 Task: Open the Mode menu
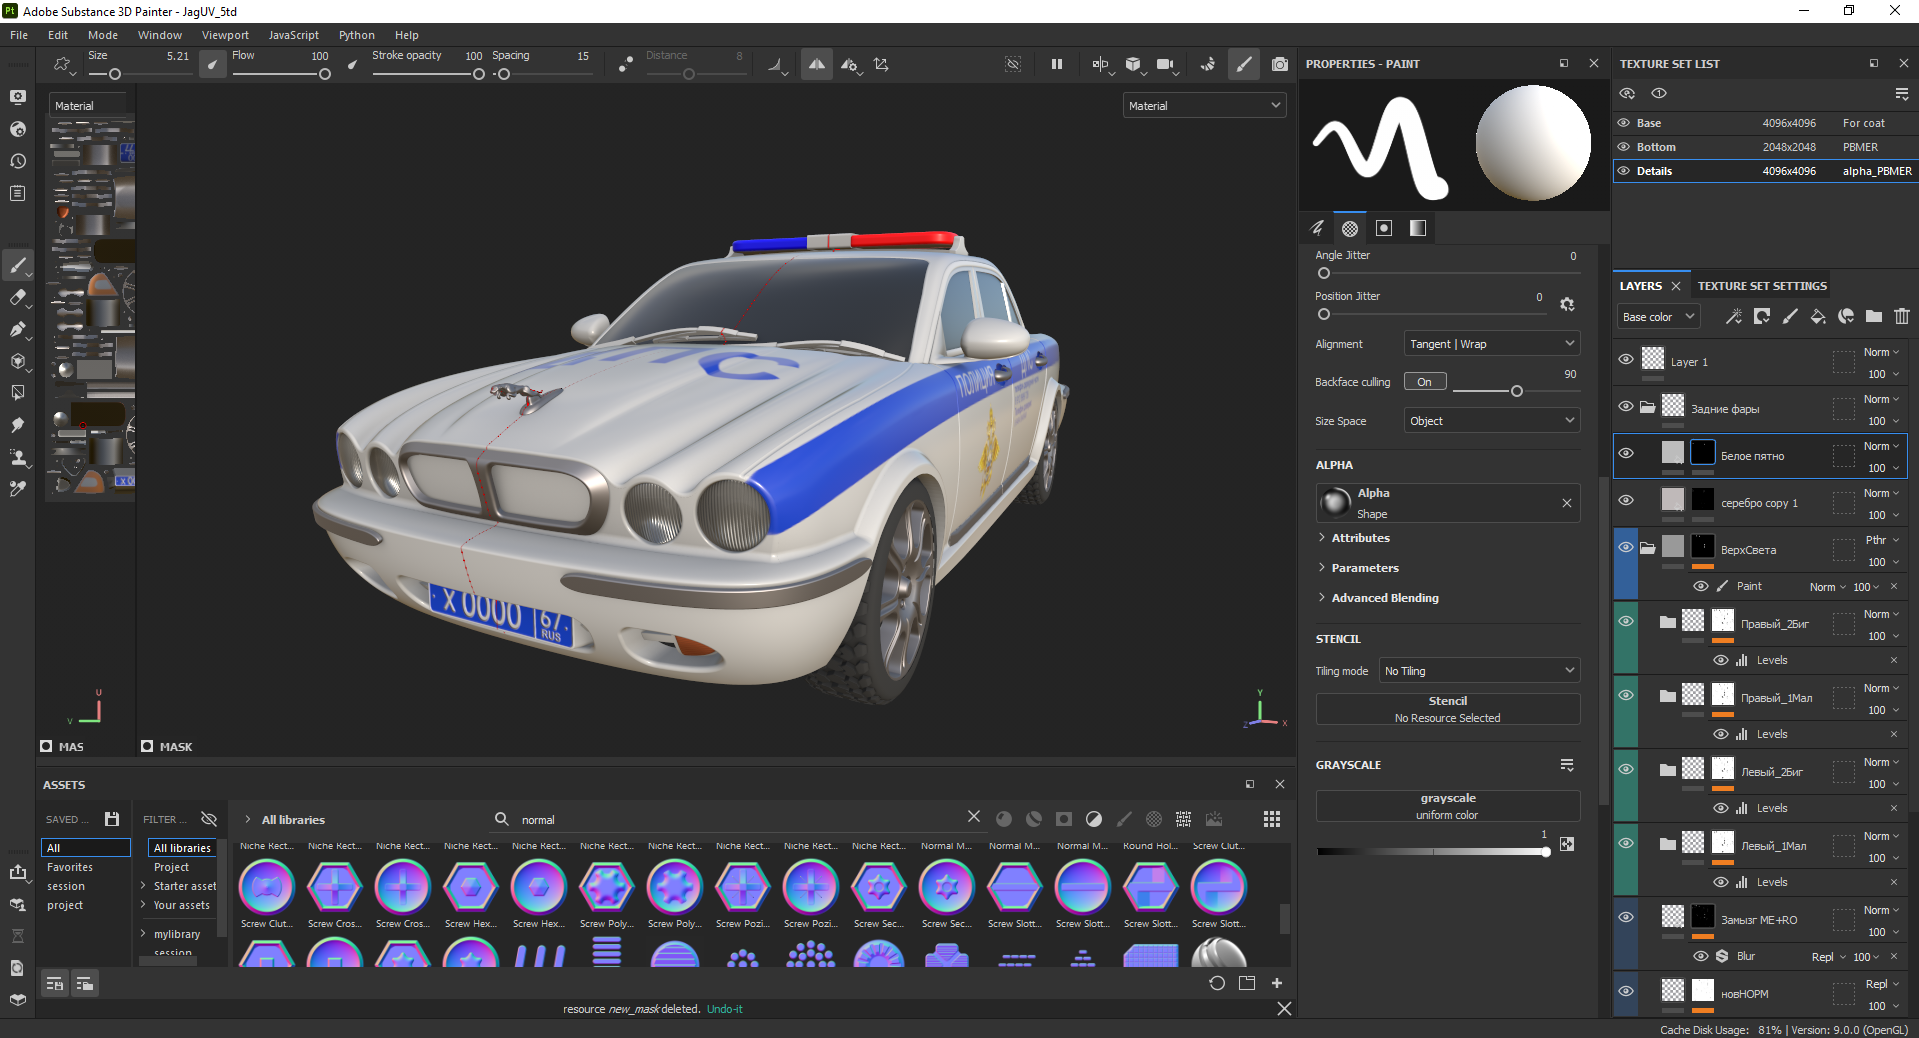pyautogui.click(x=103, y=35)
